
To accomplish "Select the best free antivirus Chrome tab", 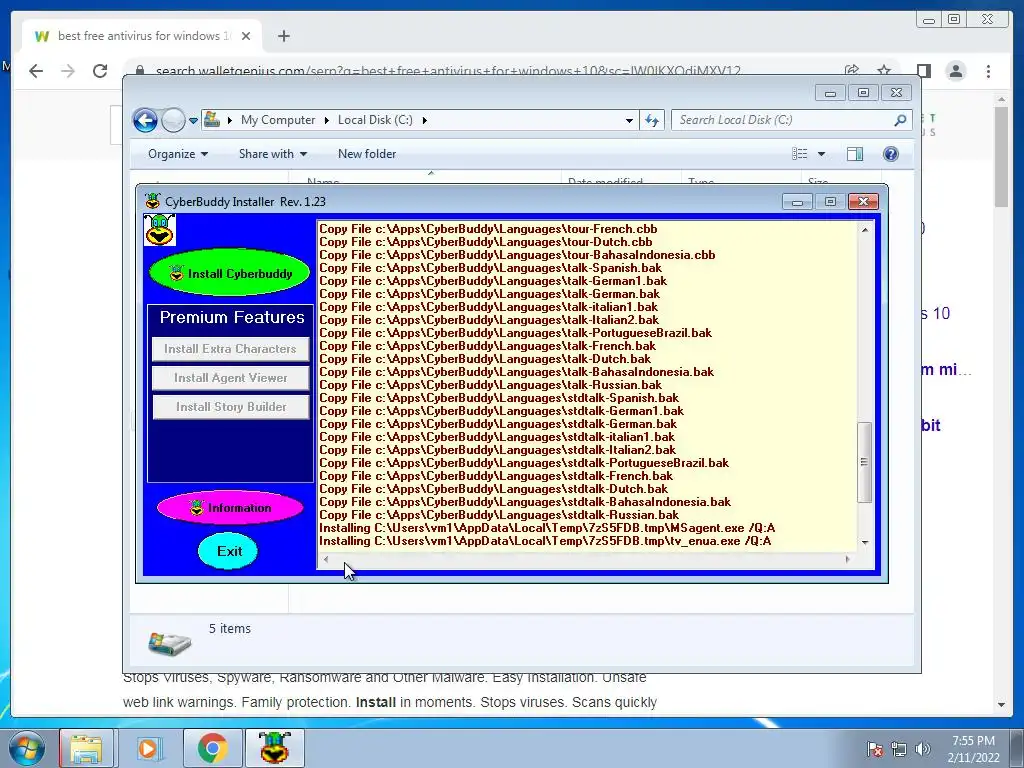I will tap(142, 36).
